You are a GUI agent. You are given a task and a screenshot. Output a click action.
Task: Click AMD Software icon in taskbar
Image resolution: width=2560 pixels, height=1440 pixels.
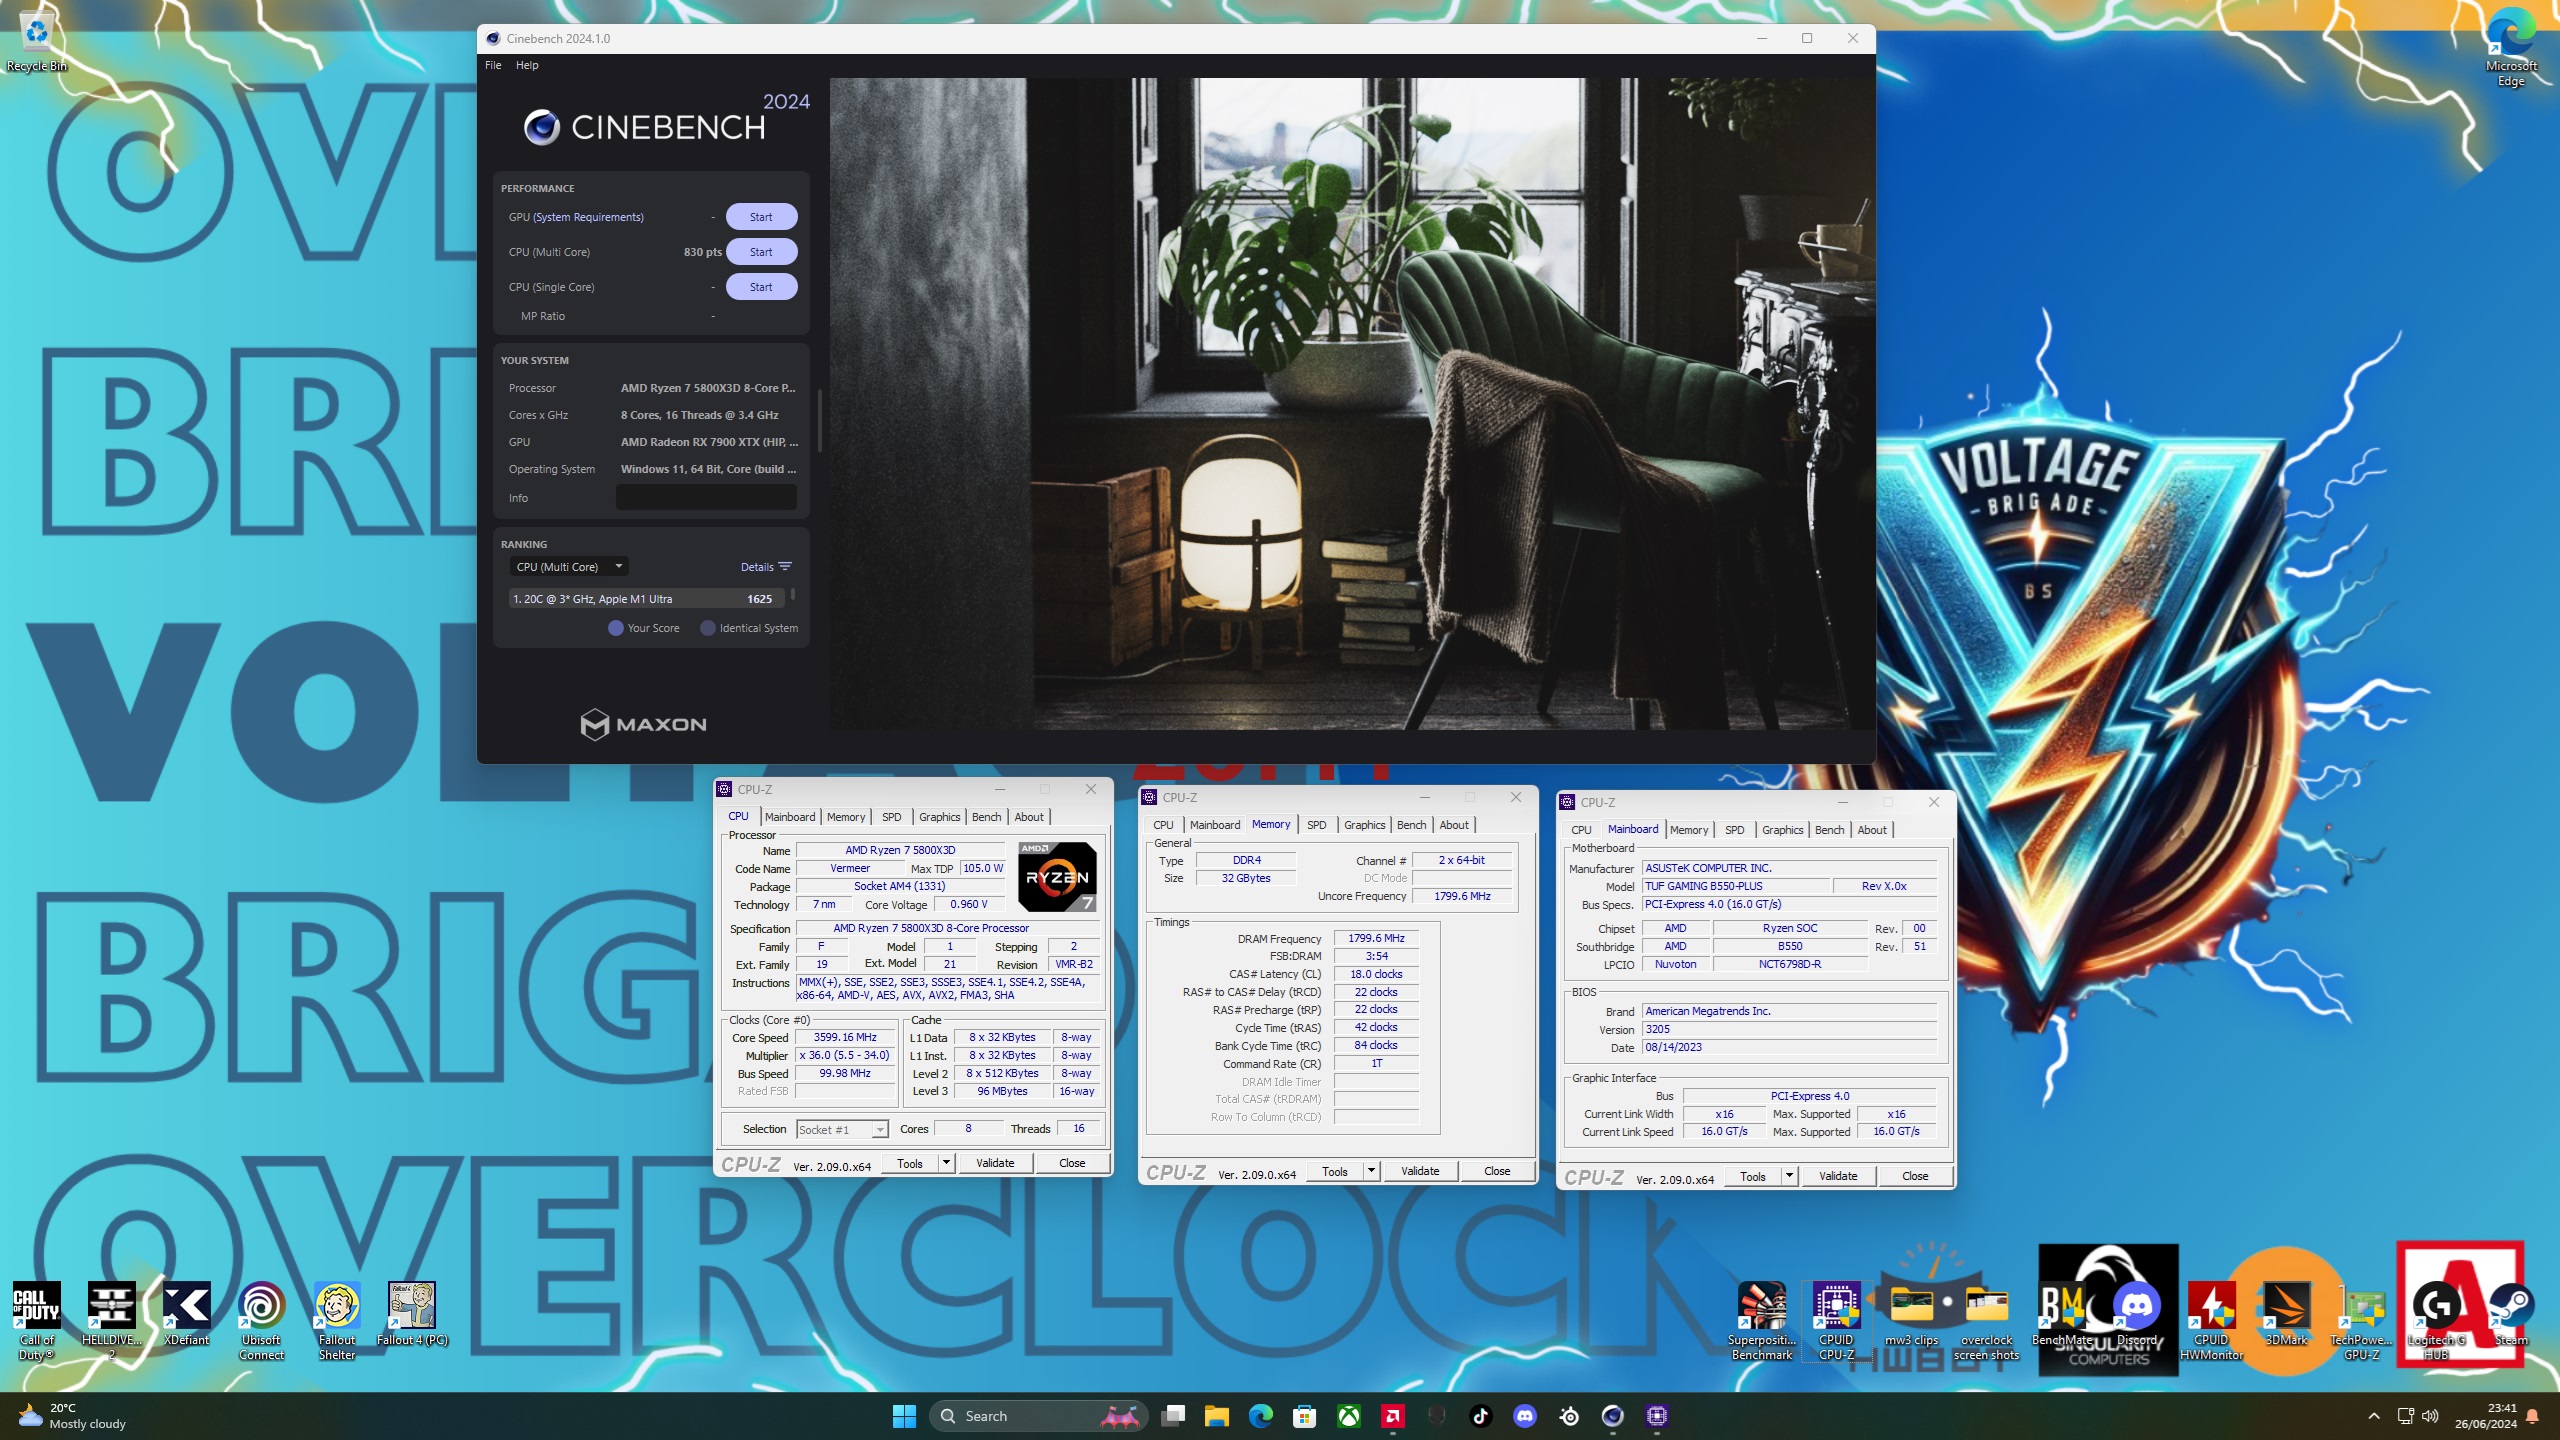coord(1393,1416)
